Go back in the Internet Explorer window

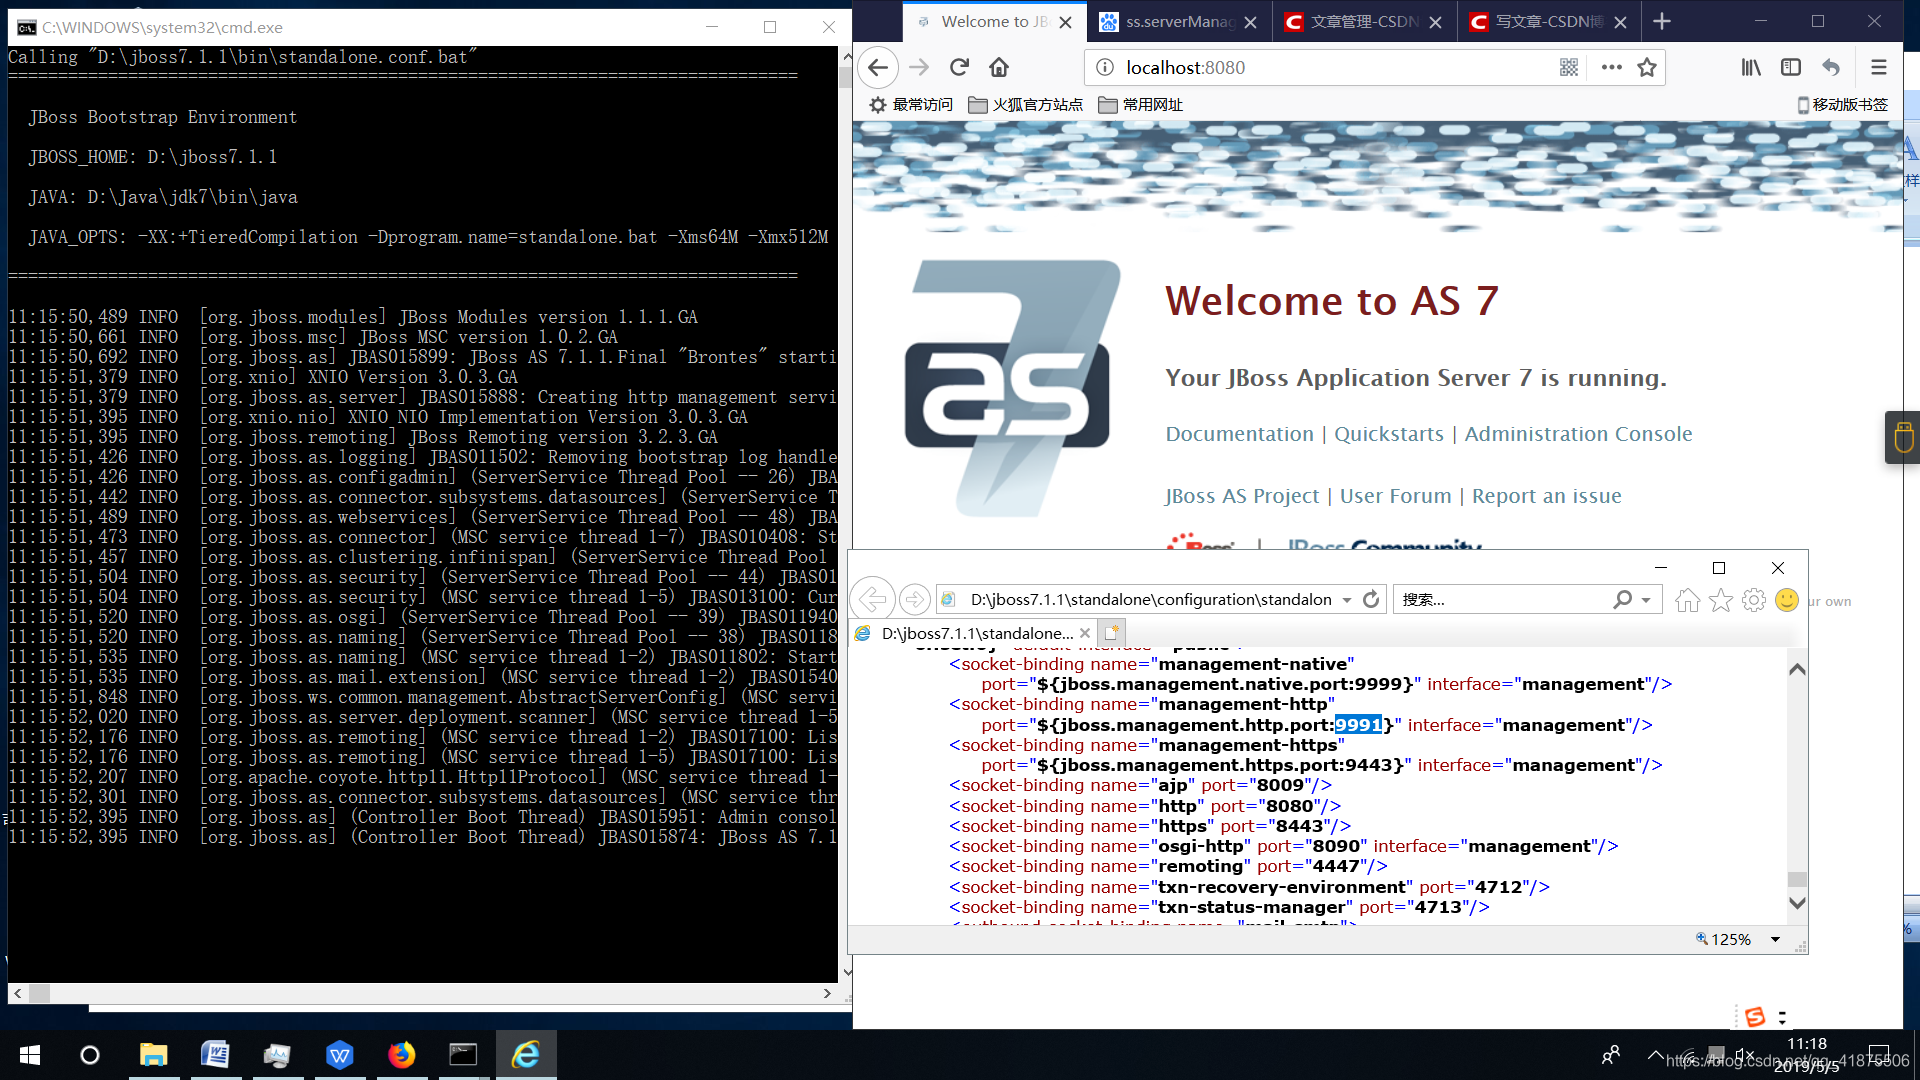click(x=873, y=599)
